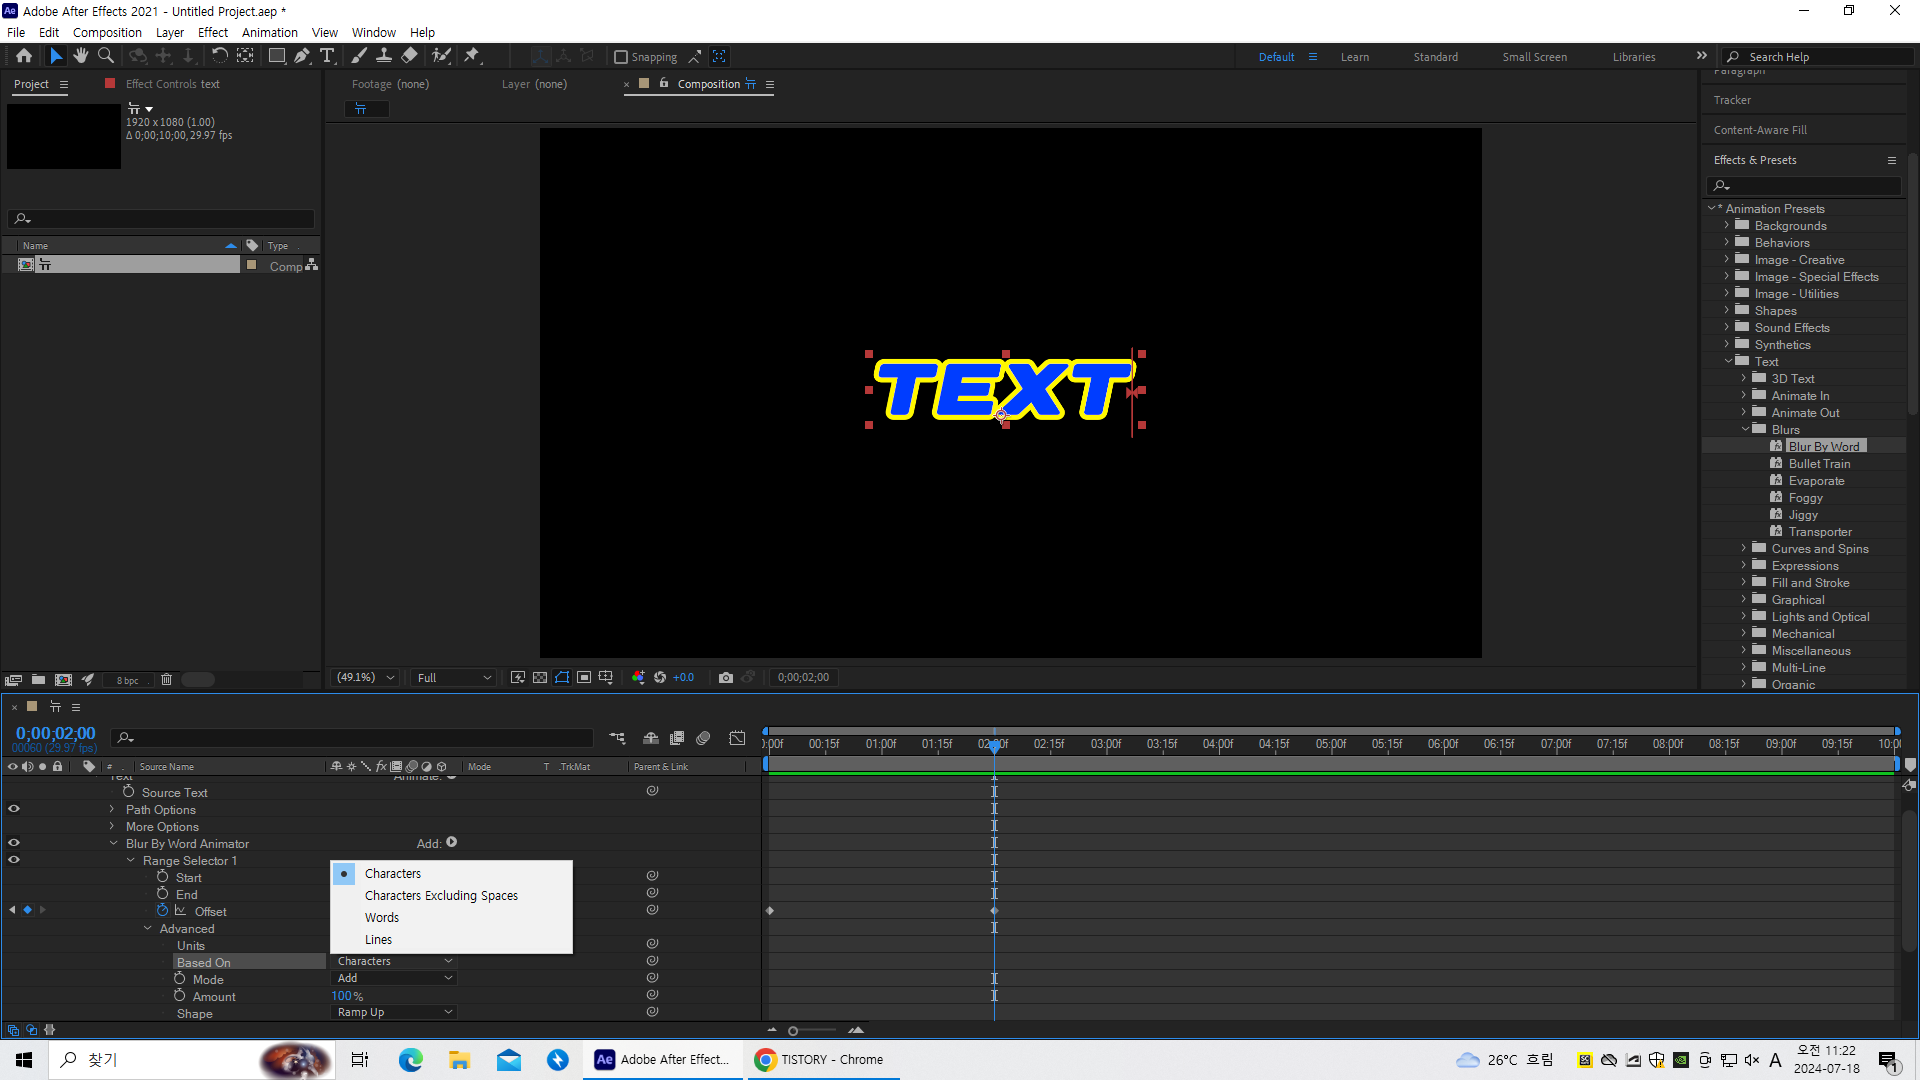
Task: Expand the Backgrounds presets folder
Action: pyautogui.click(x=1726, y=226)
